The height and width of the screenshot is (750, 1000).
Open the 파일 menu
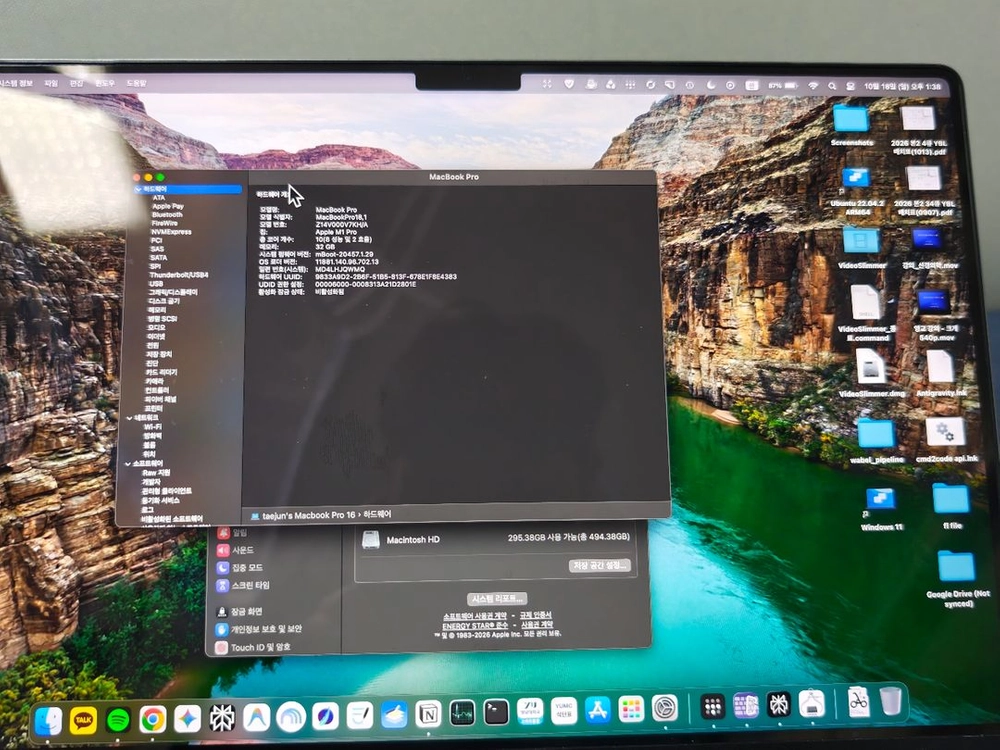[x=51, y=83]
